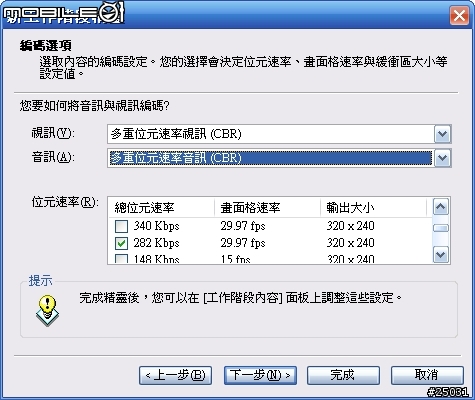Click the lightbulb tip icon
This screenshot has width=475, height=400.
(48, 310)
